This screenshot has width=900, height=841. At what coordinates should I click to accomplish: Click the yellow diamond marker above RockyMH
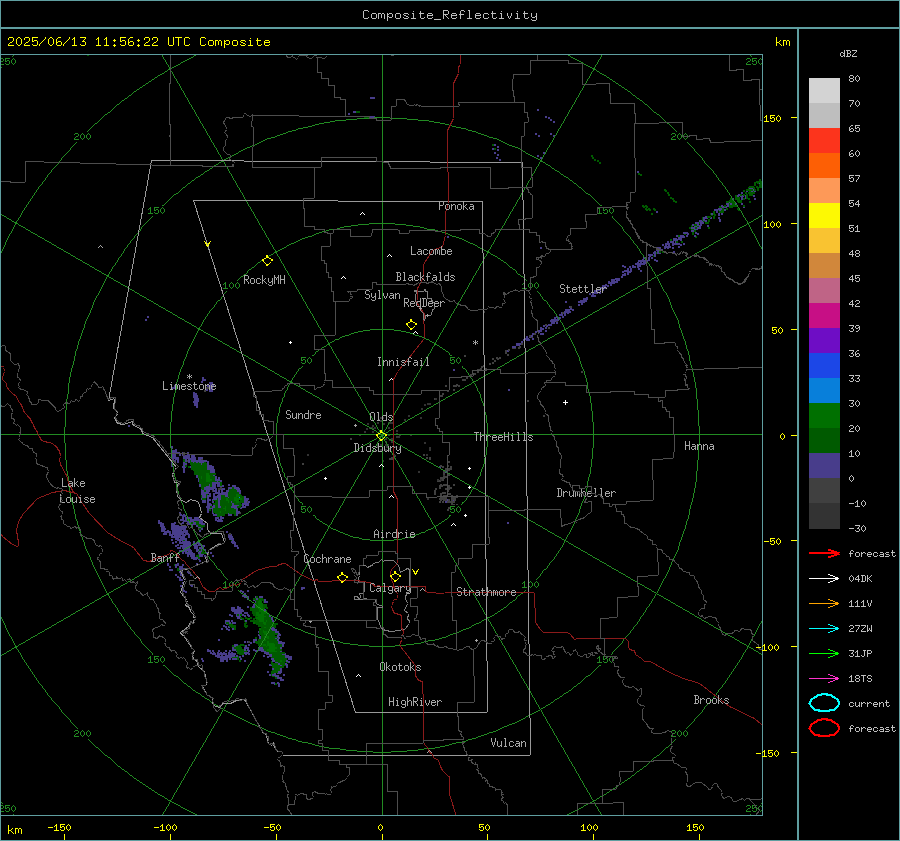[x=267, y=261]
